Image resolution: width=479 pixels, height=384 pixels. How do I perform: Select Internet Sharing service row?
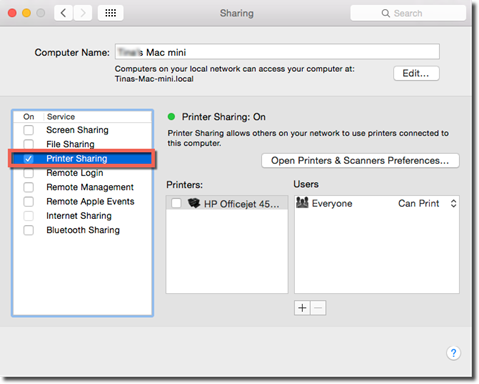[x=82, y=216]
